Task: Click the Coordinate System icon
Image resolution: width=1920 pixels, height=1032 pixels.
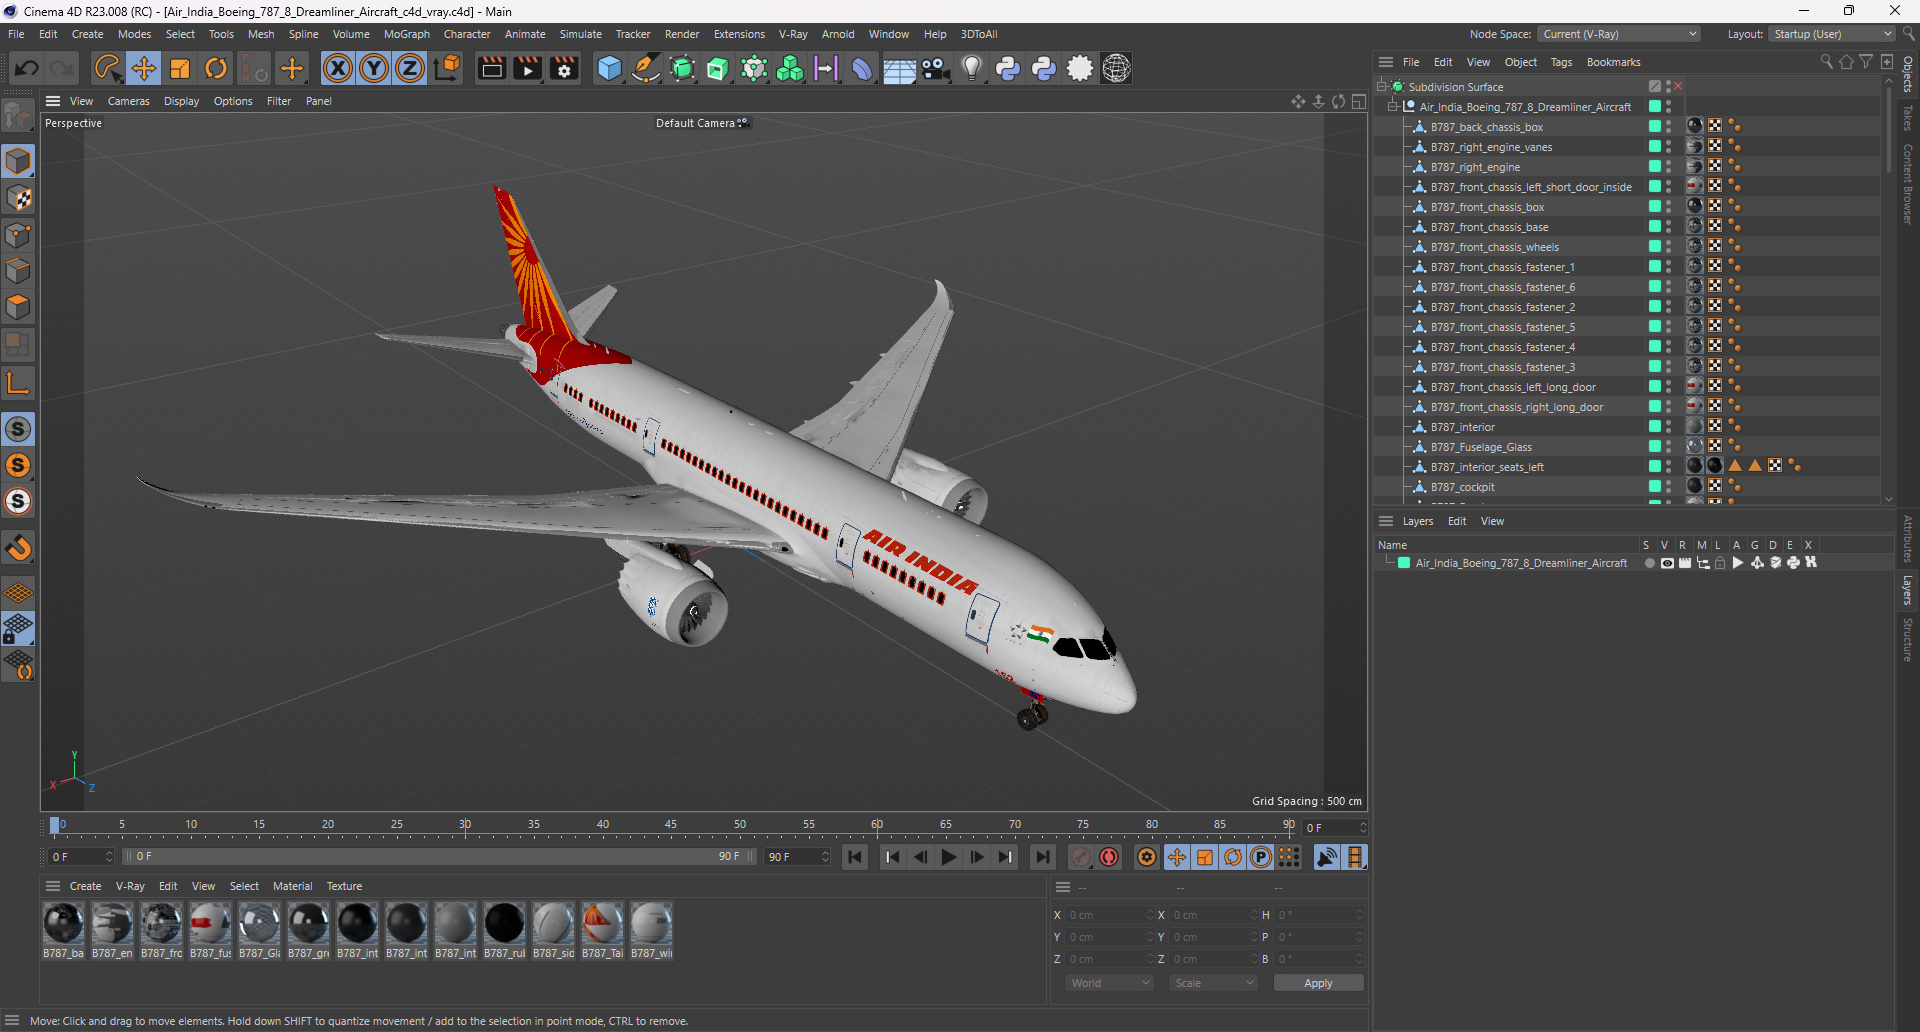Action: click(448, 68)
